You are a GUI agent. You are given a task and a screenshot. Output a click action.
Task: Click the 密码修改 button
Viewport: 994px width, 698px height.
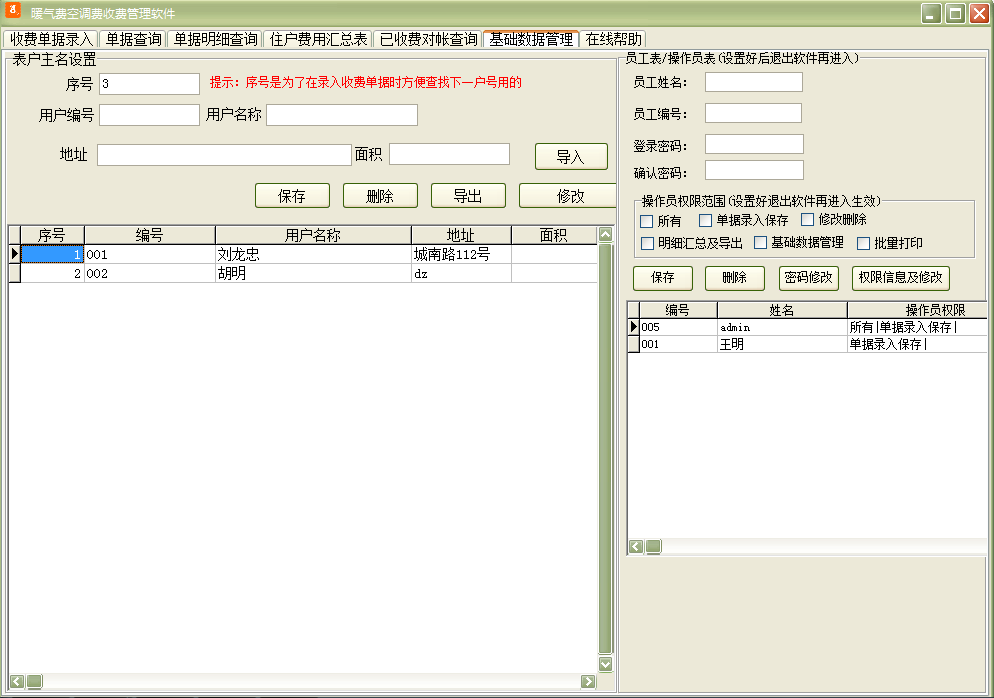click(808, 278)
